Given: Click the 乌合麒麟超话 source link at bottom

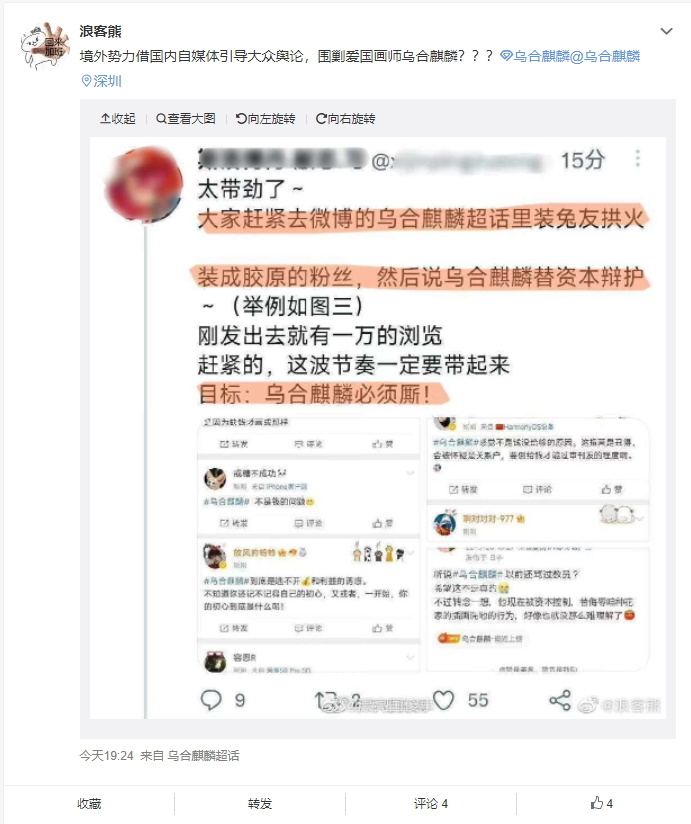Looking at the screenshot, I should click(x=203, y=756).
